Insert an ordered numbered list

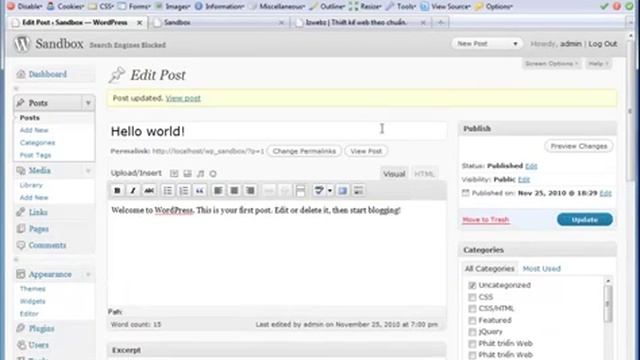tap(184, 191)
